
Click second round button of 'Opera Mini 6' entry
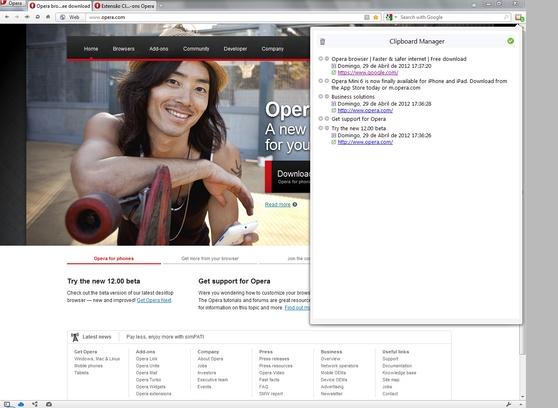click(x=327, y=81)
